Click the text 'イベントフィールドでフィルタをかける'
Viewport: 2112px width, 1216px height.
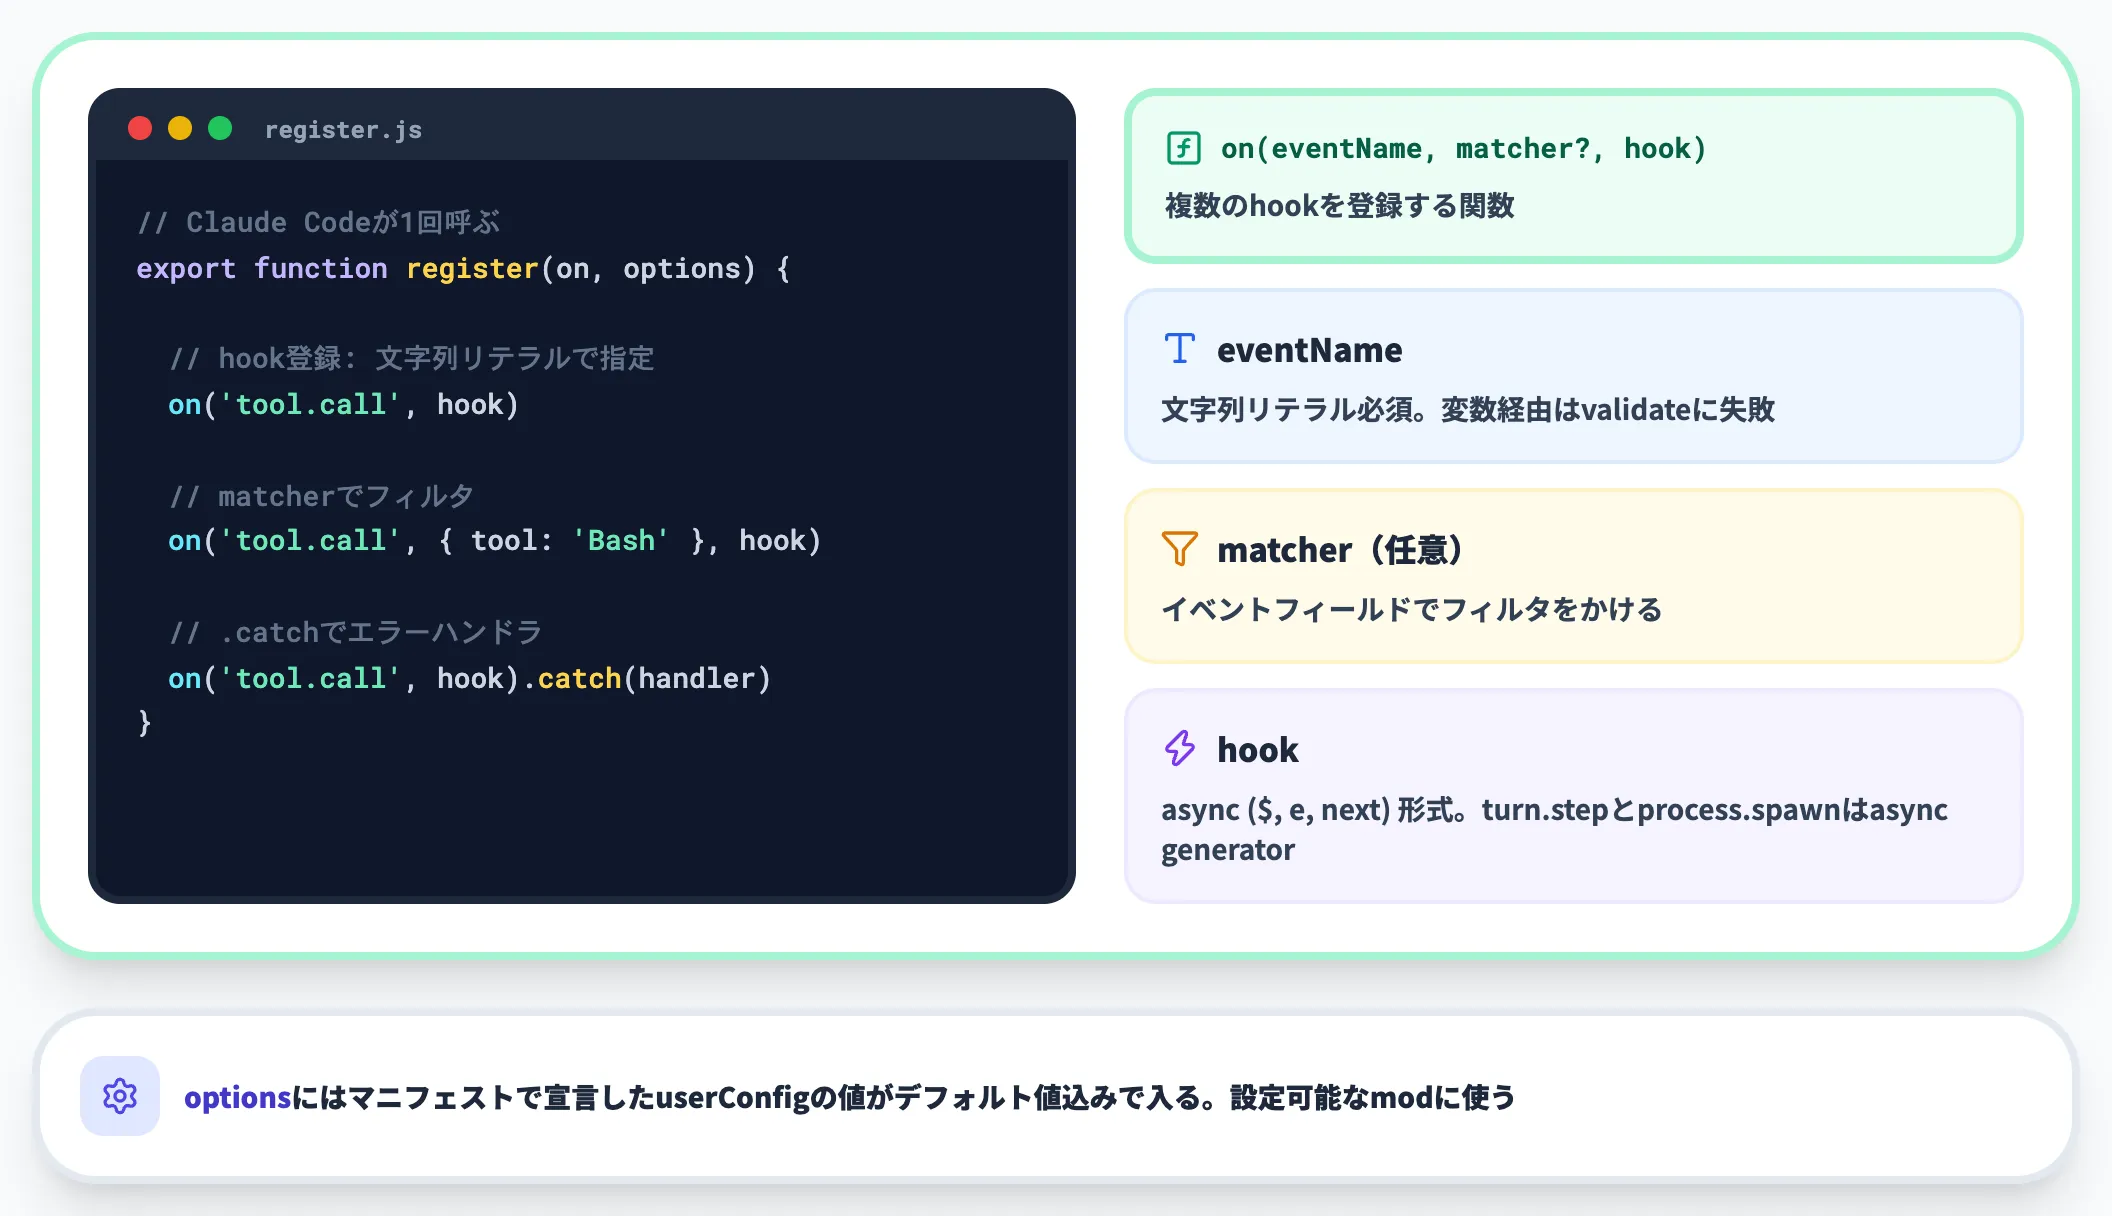tap(1411, 609)
